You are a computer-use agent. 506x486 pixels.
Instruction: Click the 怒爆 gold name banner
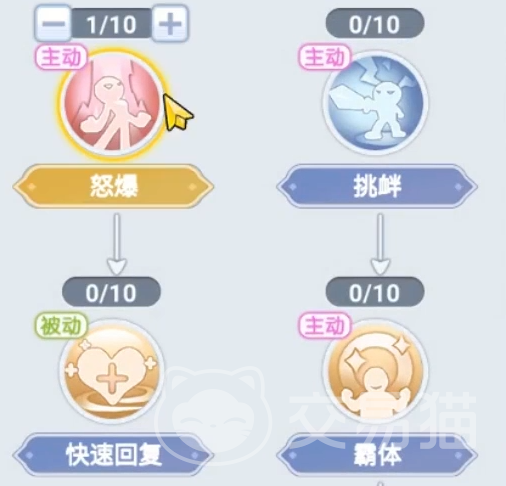[x=113, y=186]
